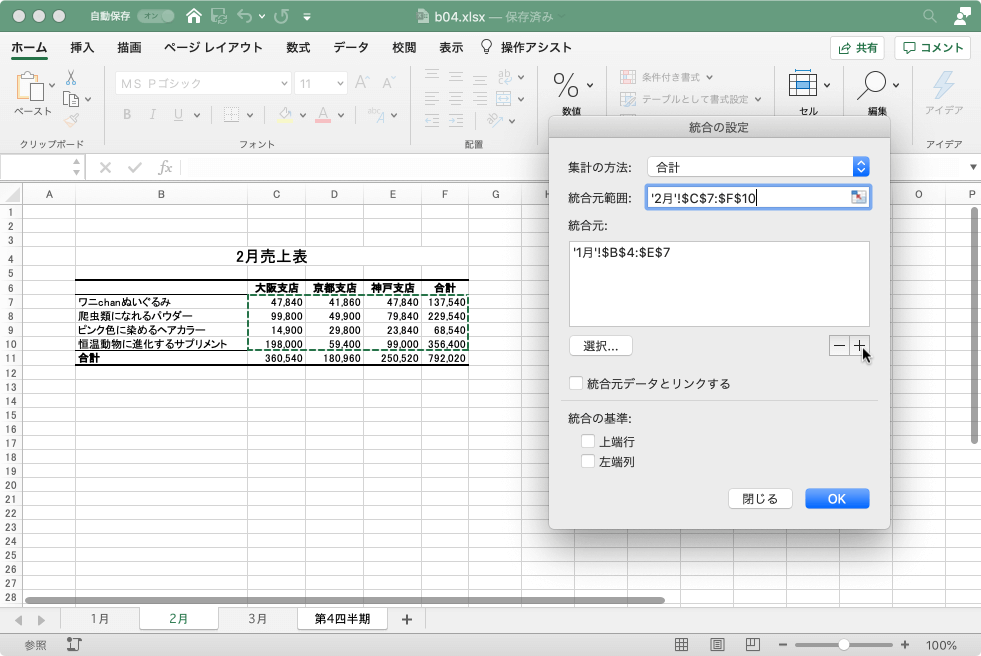Decrease font size with smaller A icon
Viewport: 981px width, 656px height.
pyautogui.click(x=389, y=83)
